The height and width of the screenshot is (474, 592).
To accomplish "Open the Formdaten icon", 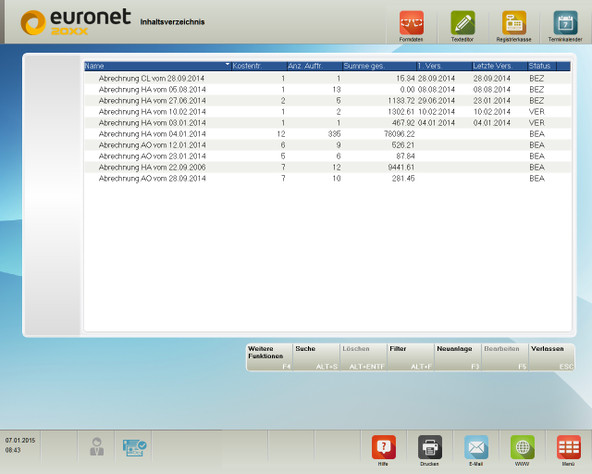I will [411, 23].
